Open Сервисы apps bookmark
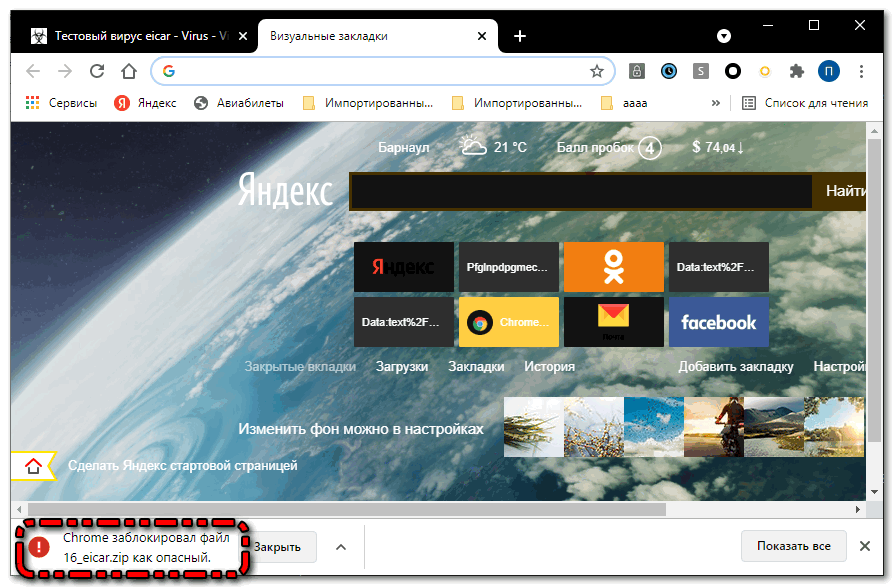 (x=61, y=103)
